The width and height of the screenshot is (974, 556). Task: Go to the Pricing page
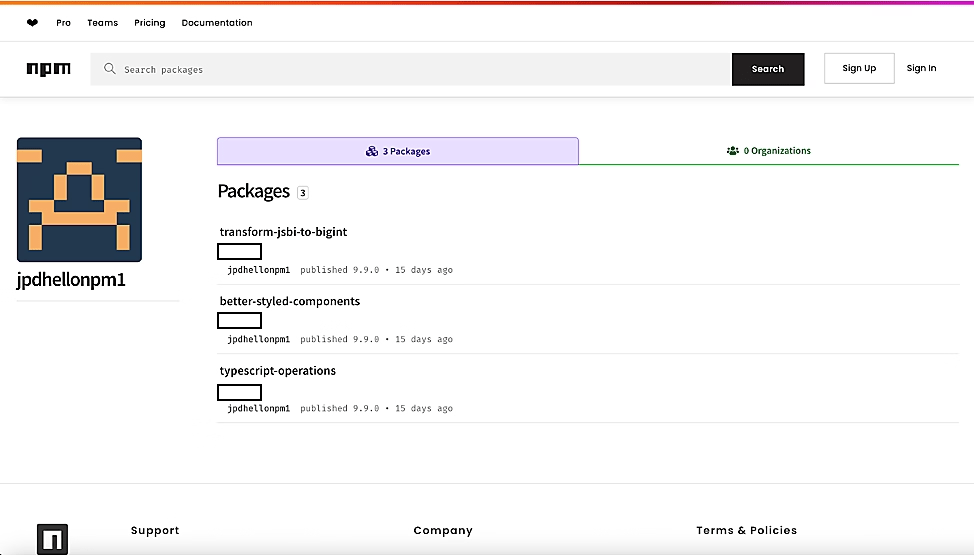click(150, 23)
